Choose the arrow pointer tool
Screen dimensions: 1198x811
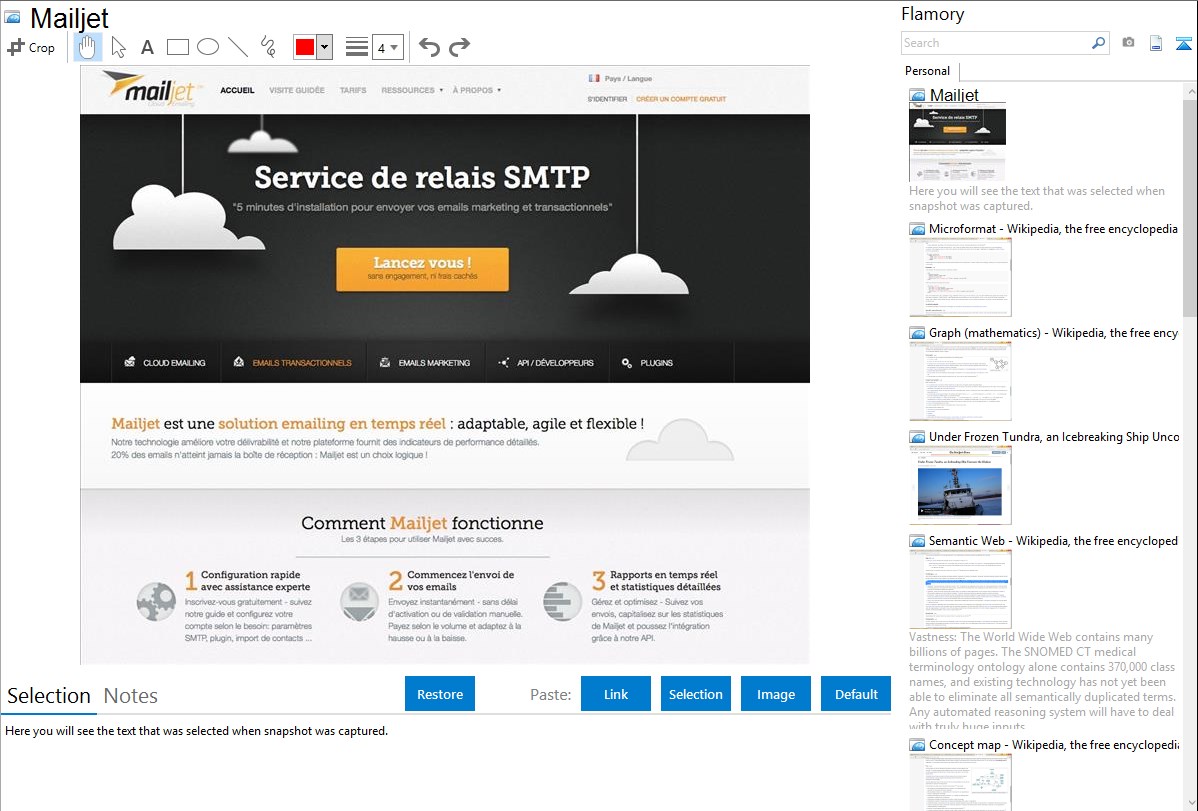click(118, 47)
